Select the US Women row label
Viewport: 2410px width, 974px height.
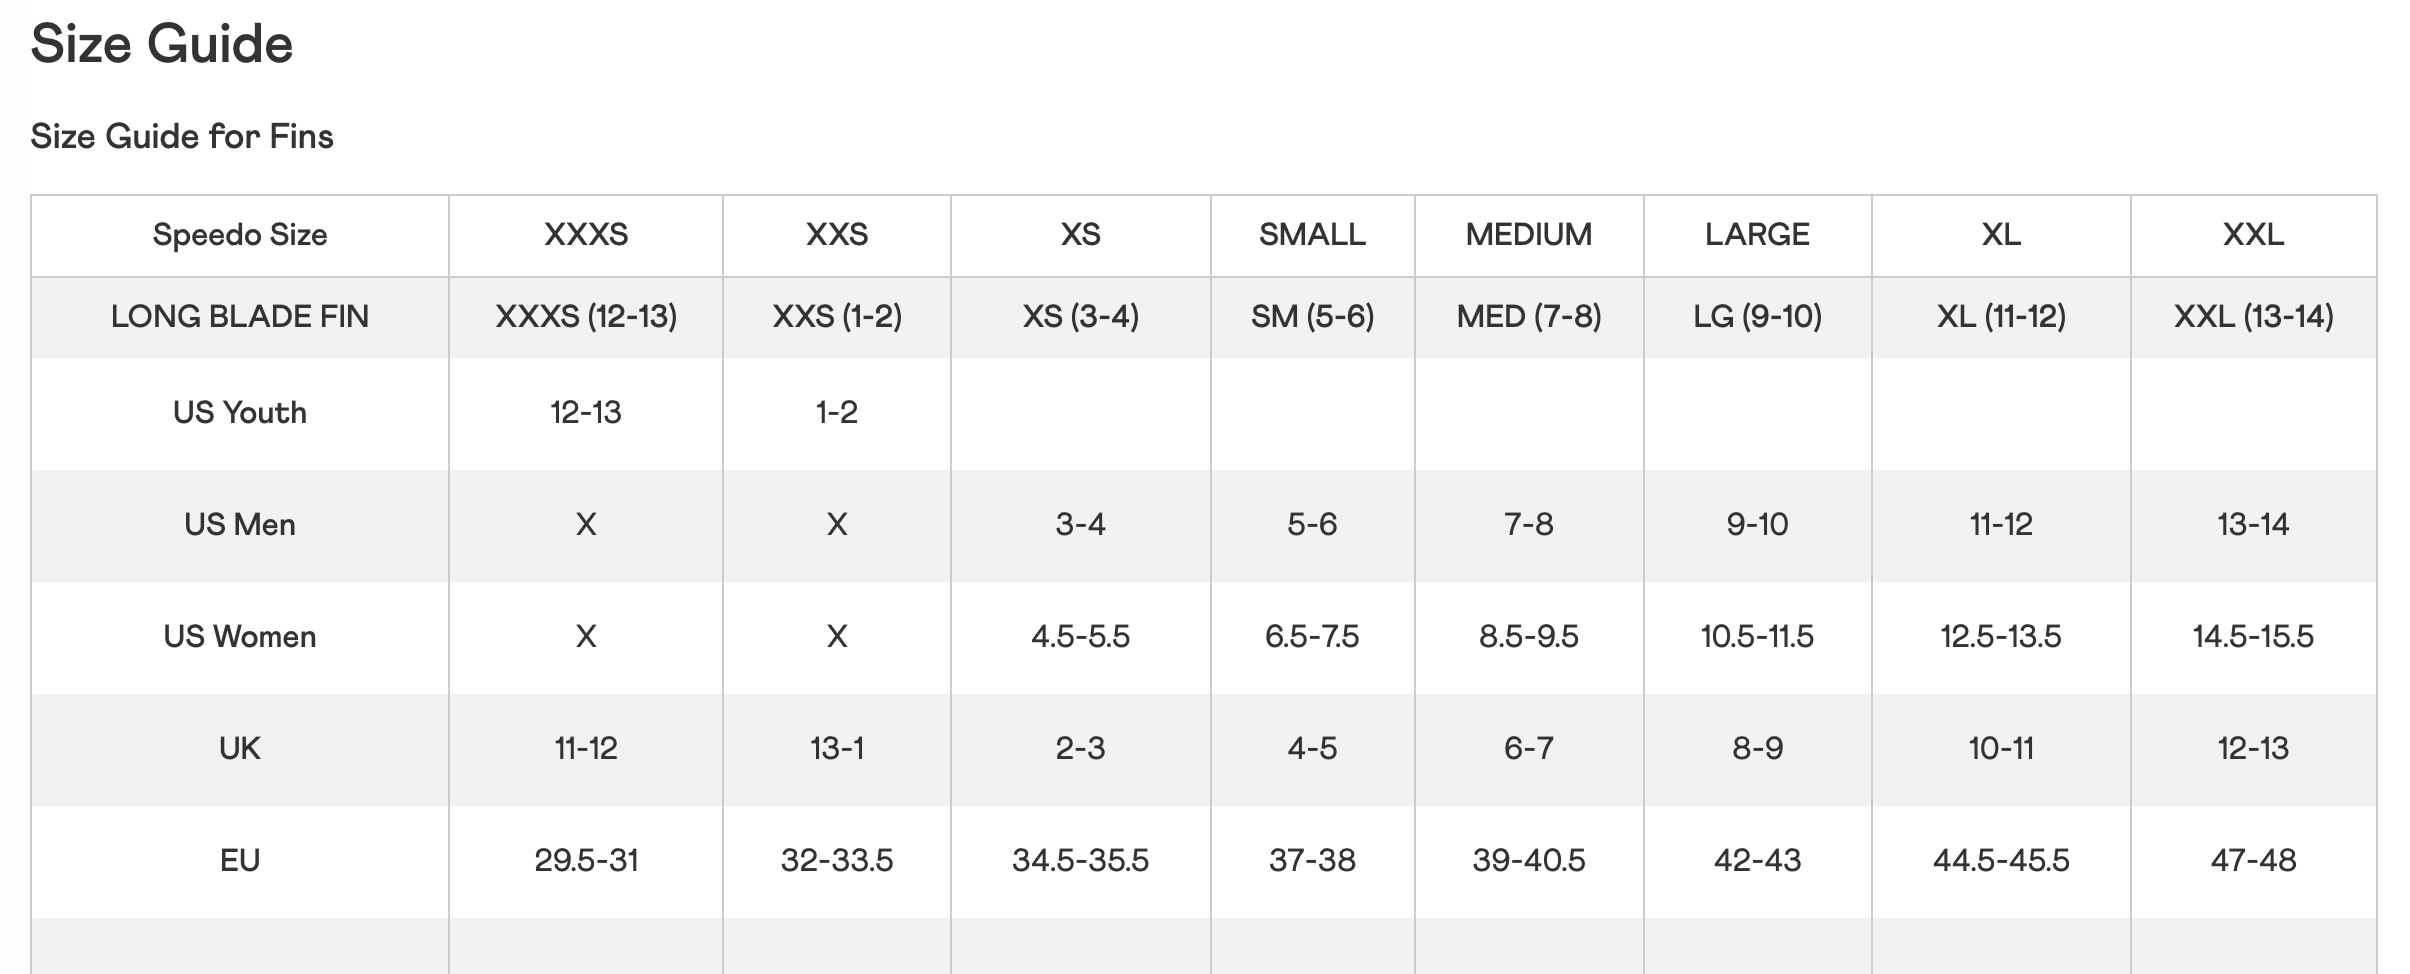click(x=240, y=637)
